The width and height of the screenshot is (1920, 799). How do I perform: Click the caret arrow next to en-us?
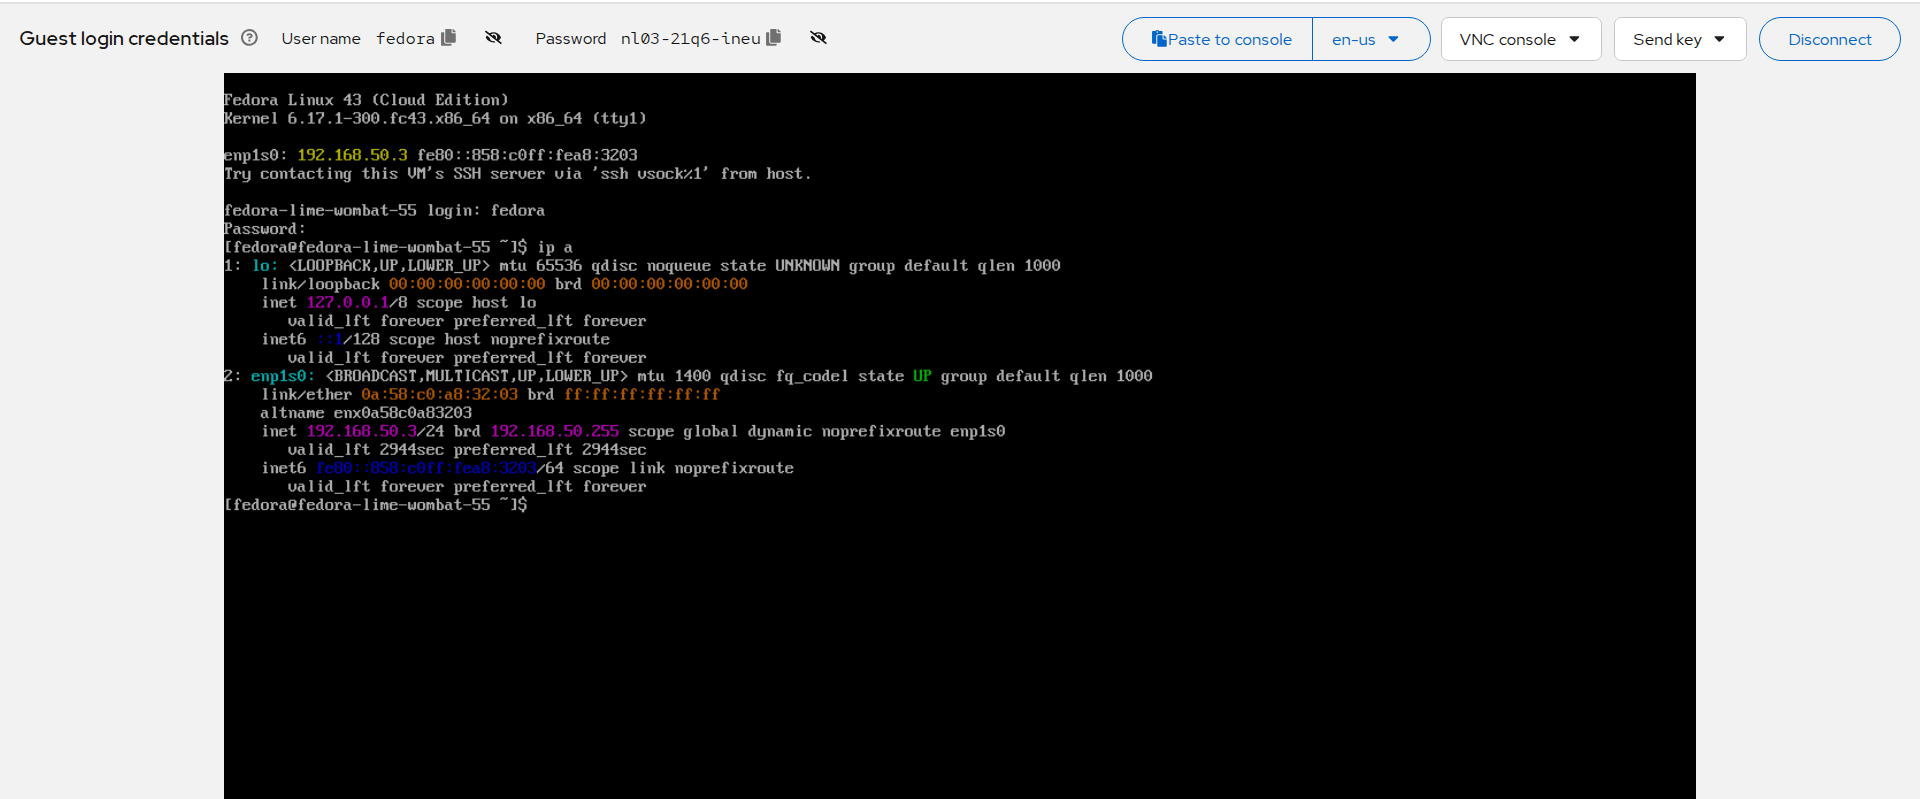[x=1394, y=39]
